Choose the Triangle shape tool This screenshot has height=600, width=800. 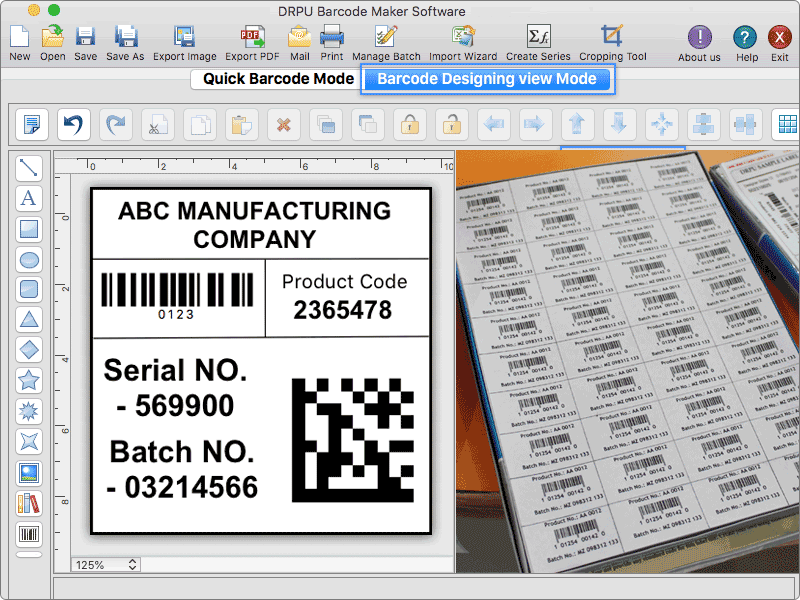point(29,320)
